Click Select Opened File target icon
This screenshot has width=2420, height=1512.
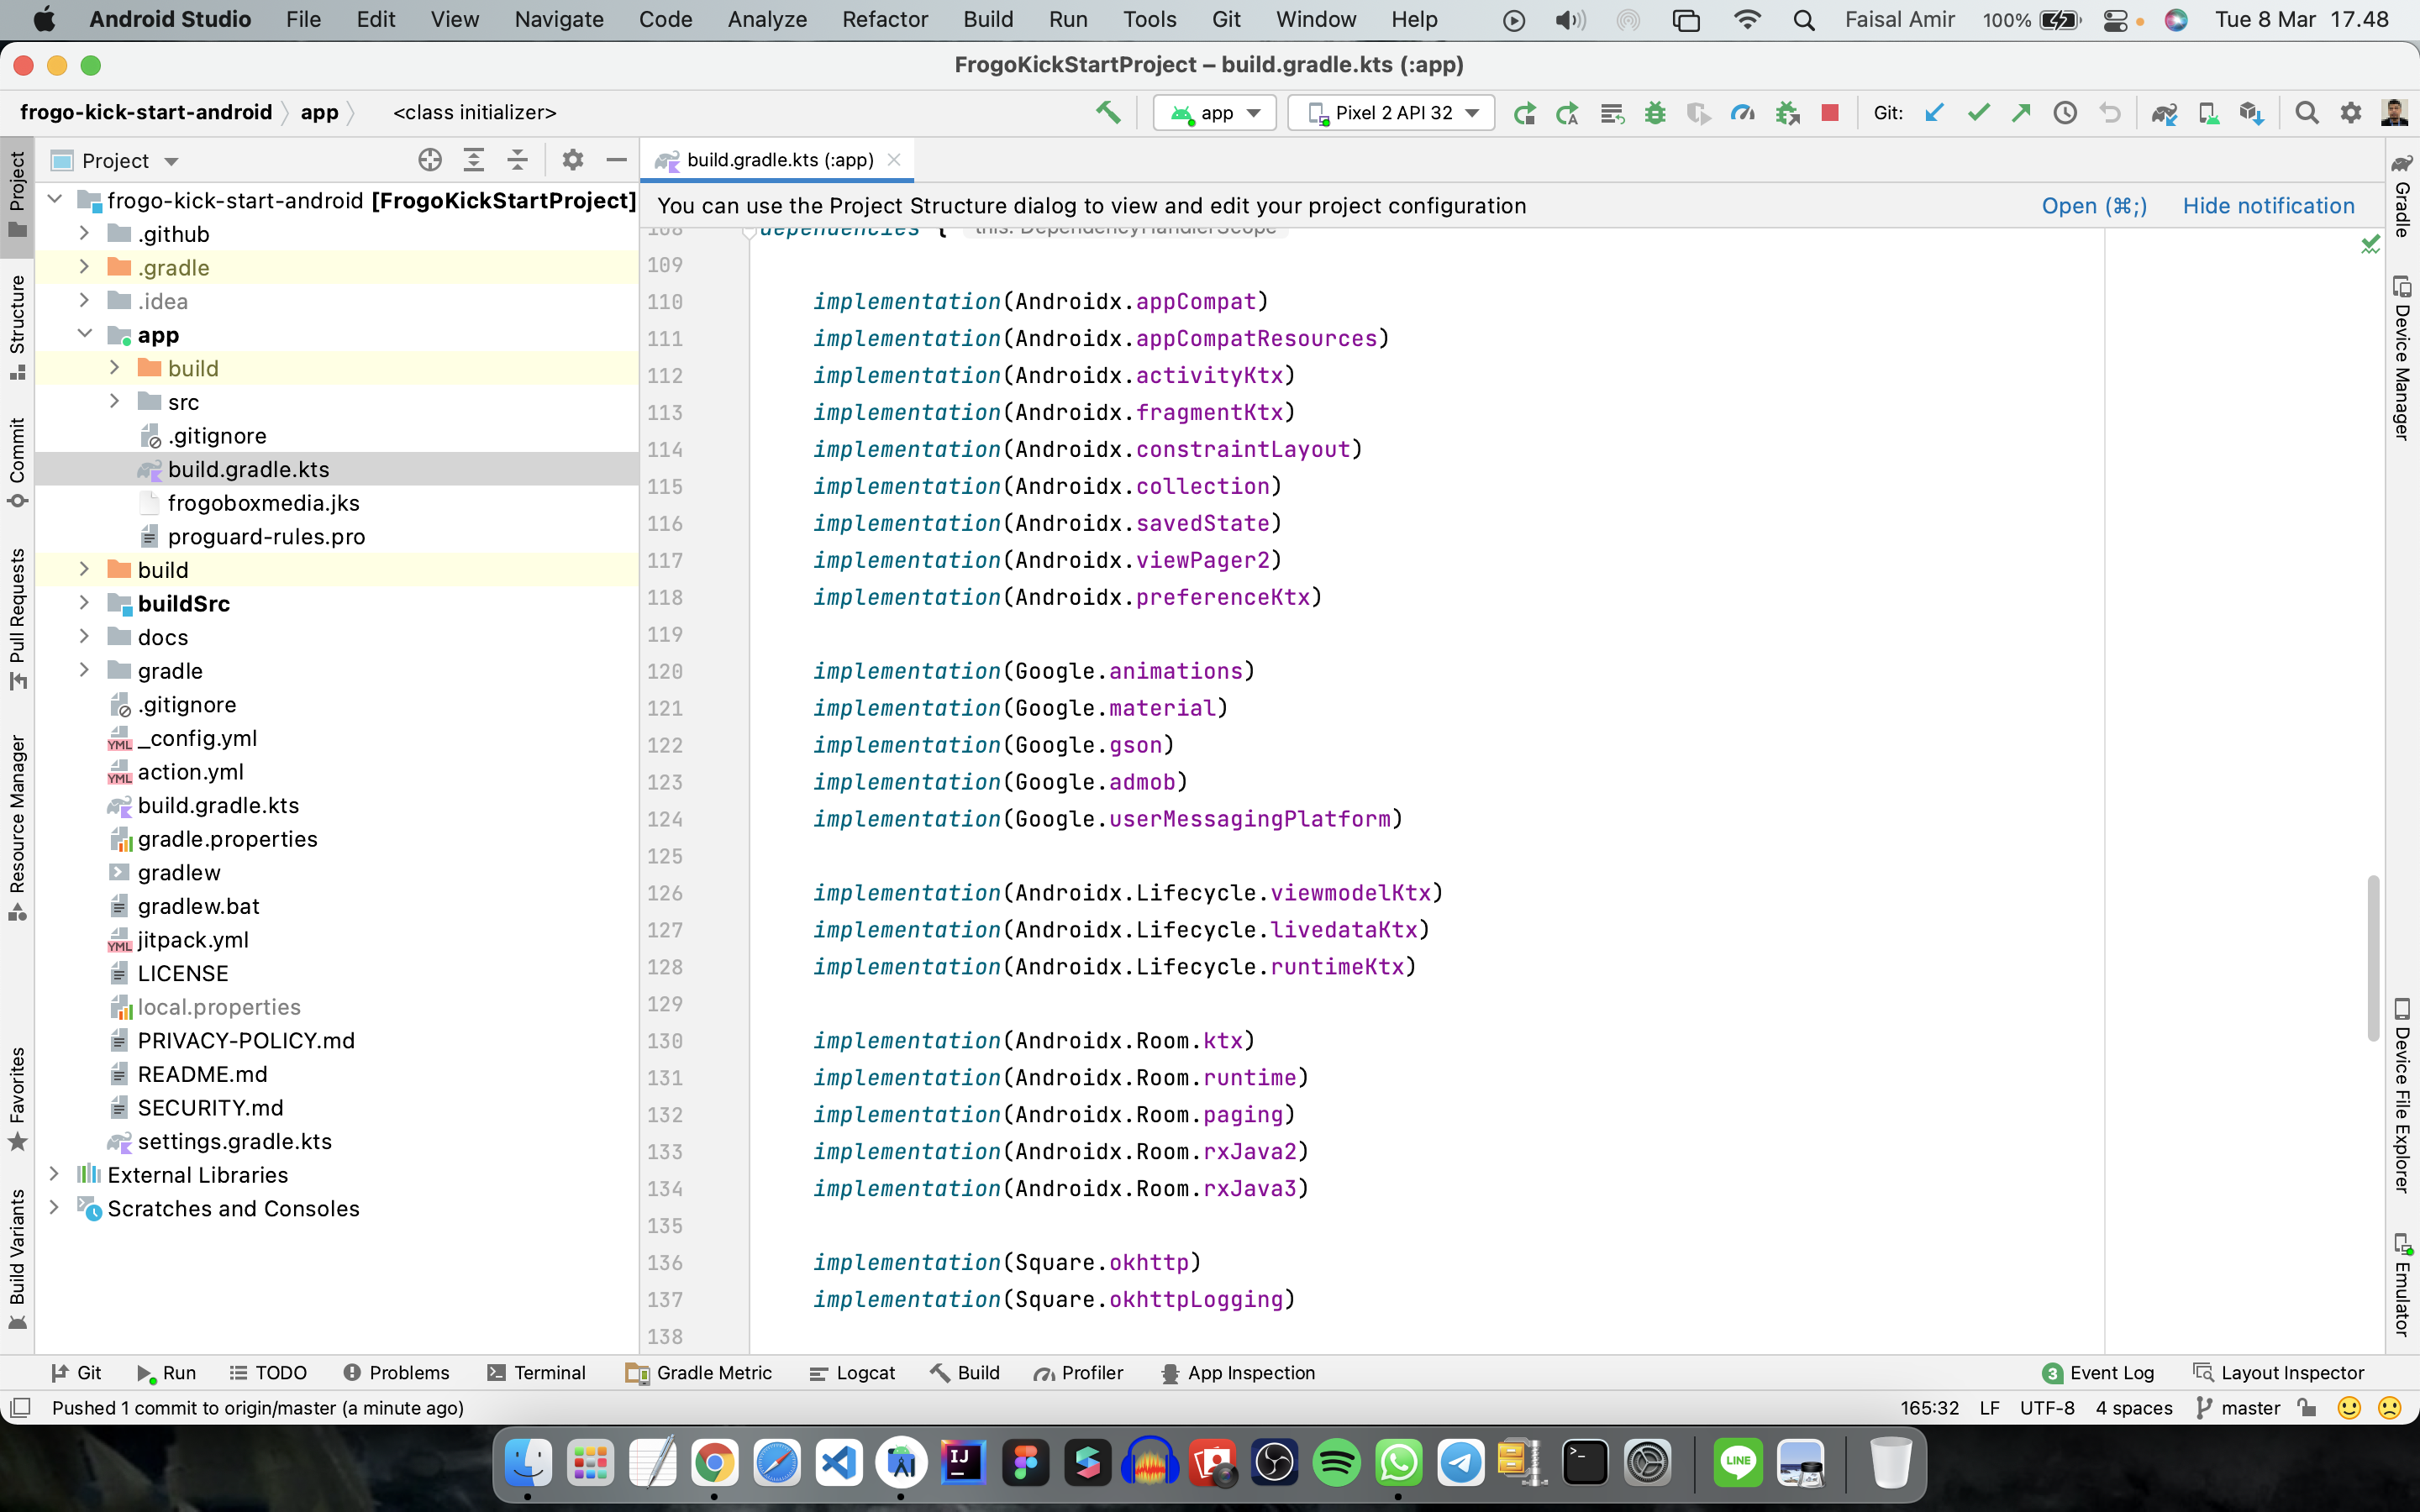[x=430, y=160]
